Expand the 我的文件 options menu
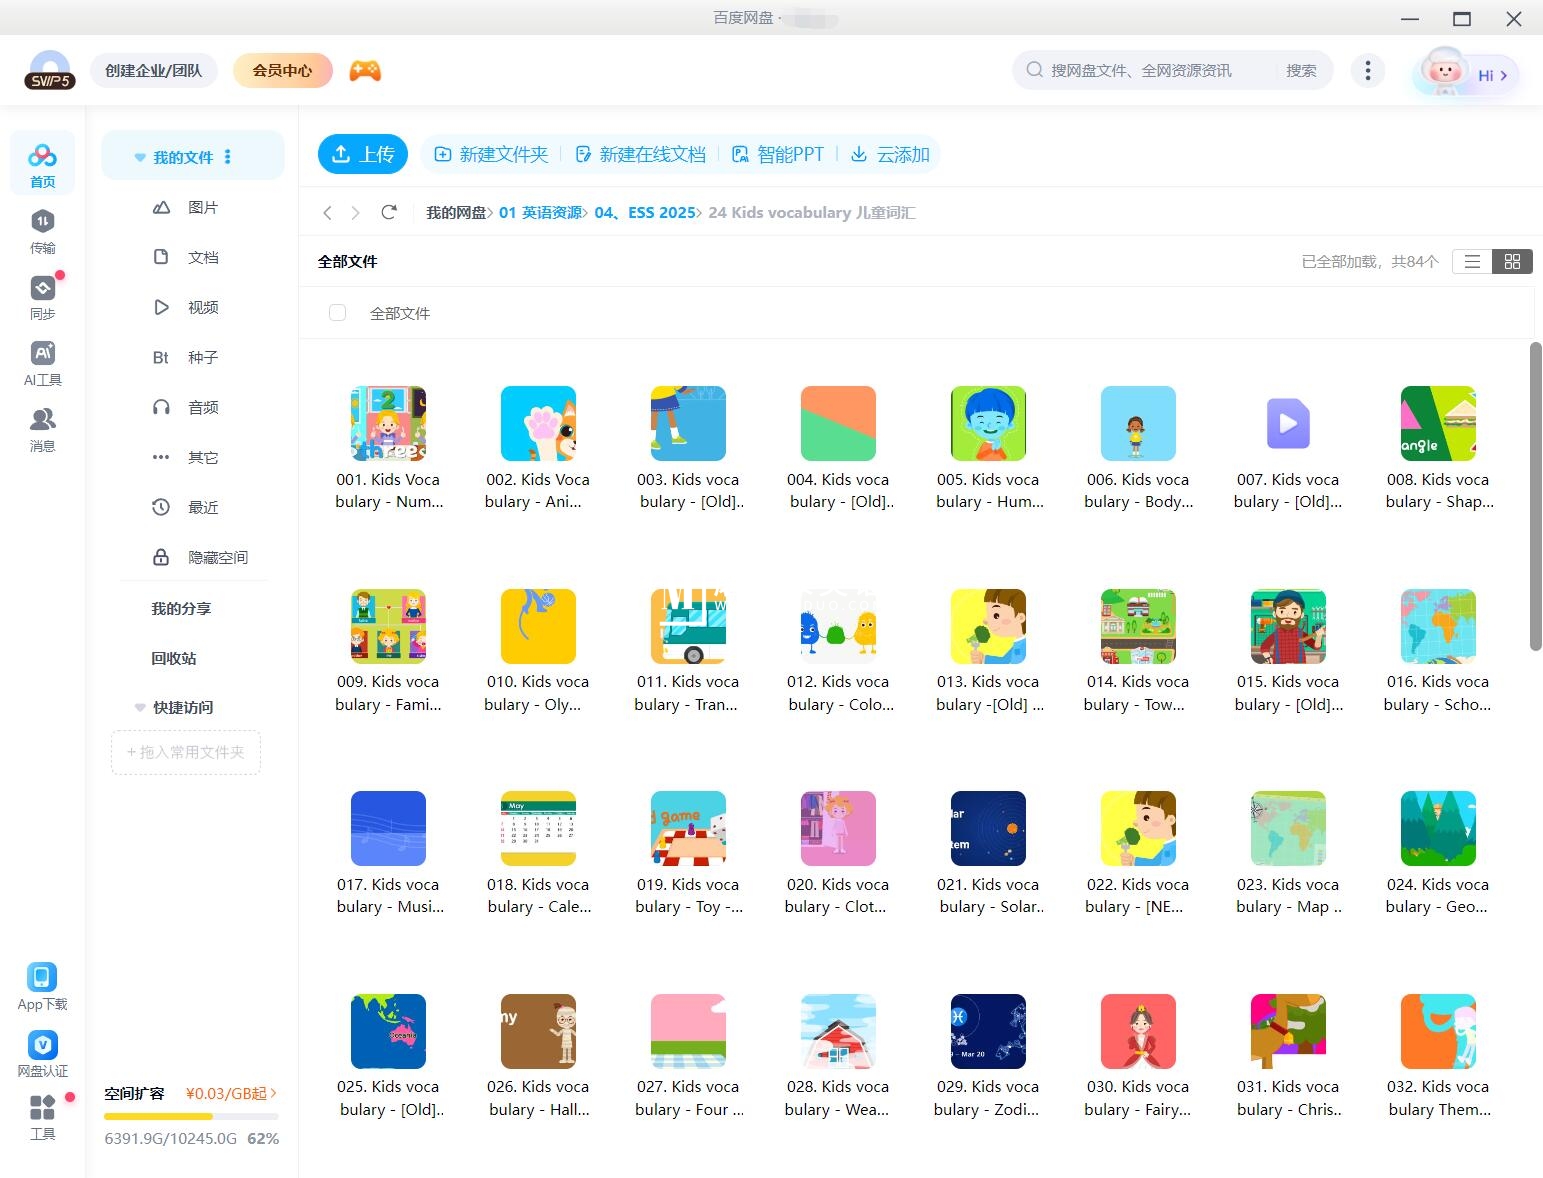Viewport: 1543px width, 1178px height. point(227,156)
